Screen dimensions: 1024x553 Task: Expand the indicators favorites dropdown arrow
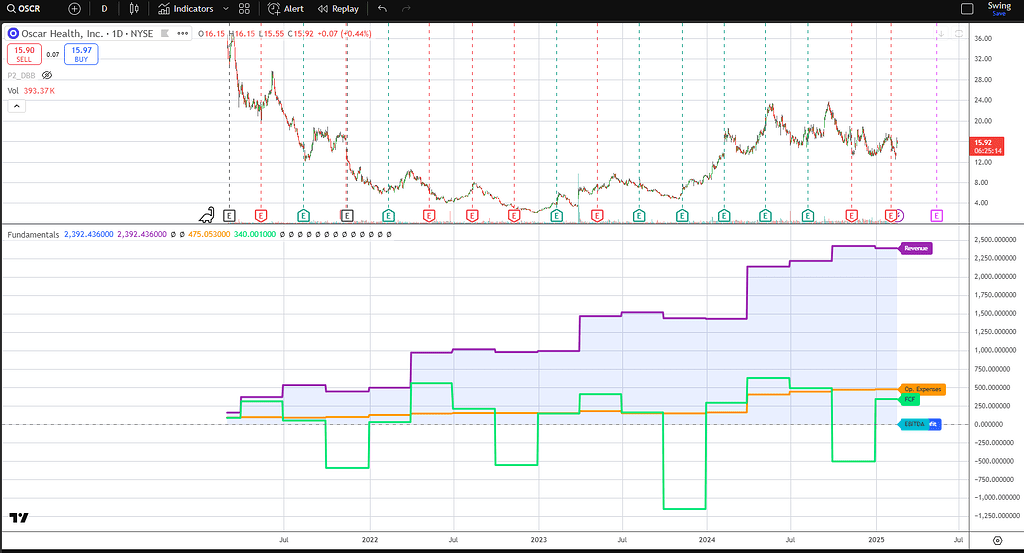(x=224, y=8)
